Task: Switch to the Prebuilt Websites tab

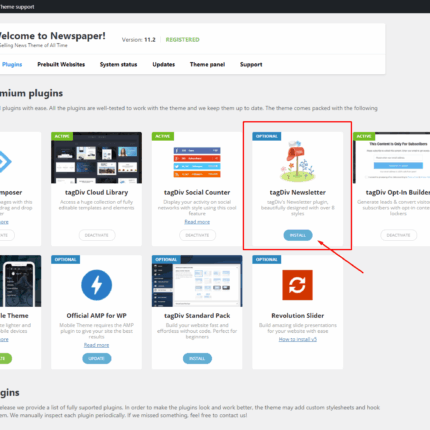Action: click(x=61, y=64)
